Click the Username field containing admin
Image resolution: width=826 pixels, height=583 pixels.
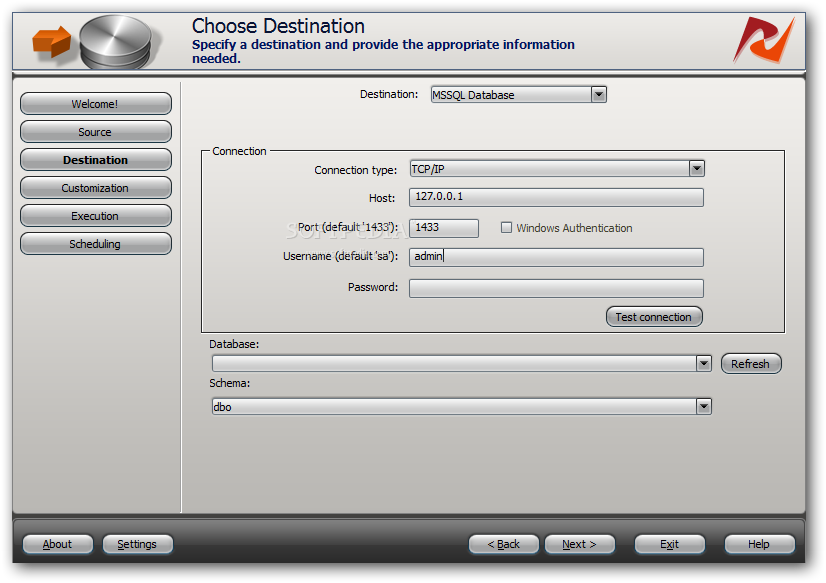tap(556, 257)
